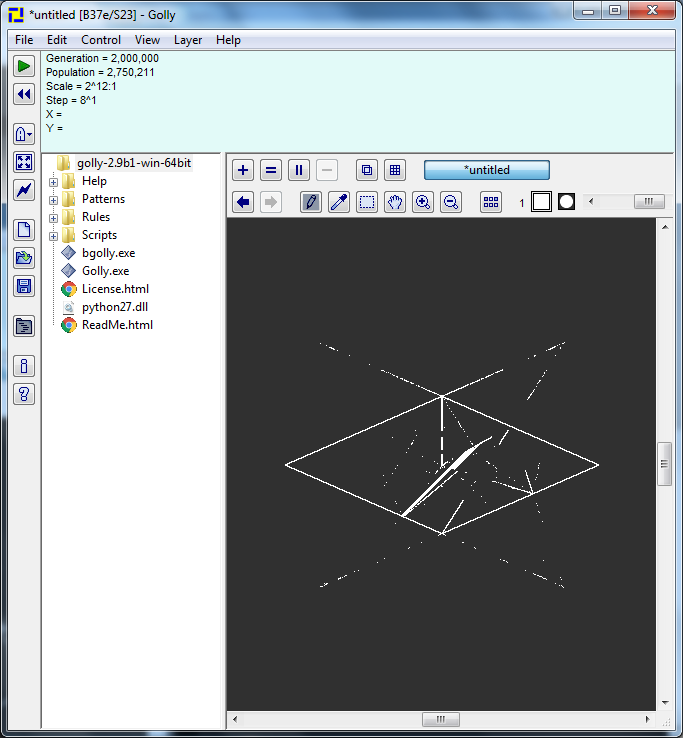Expand the Rules folder node

[x=53, y=218]
